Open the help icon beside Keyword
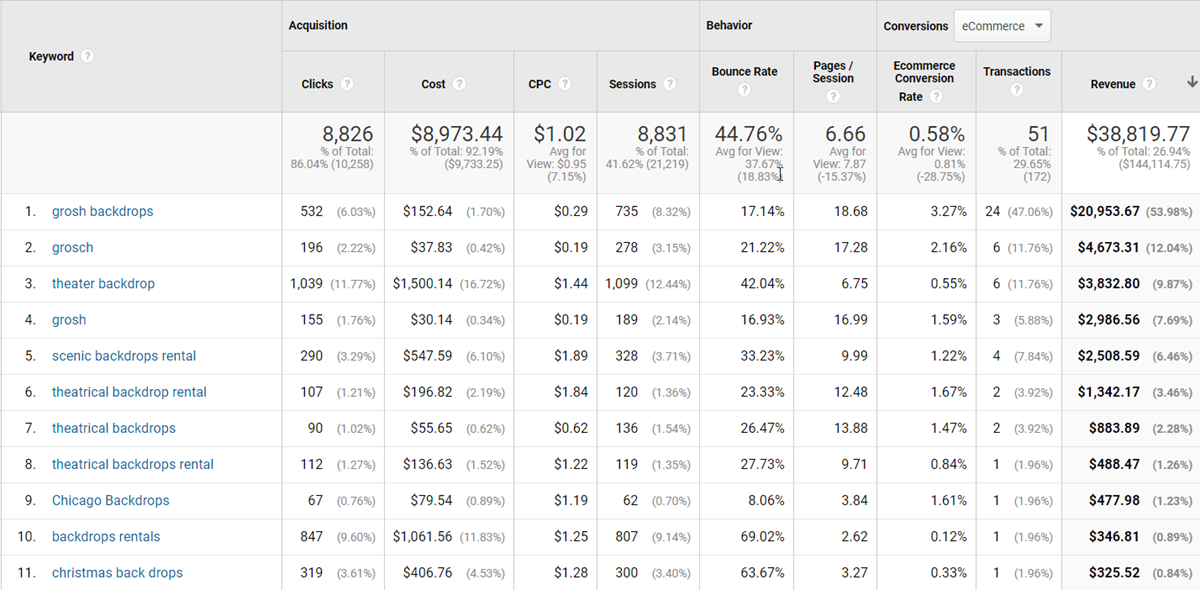Screen dimensions: 1200x590 (88, 56)
